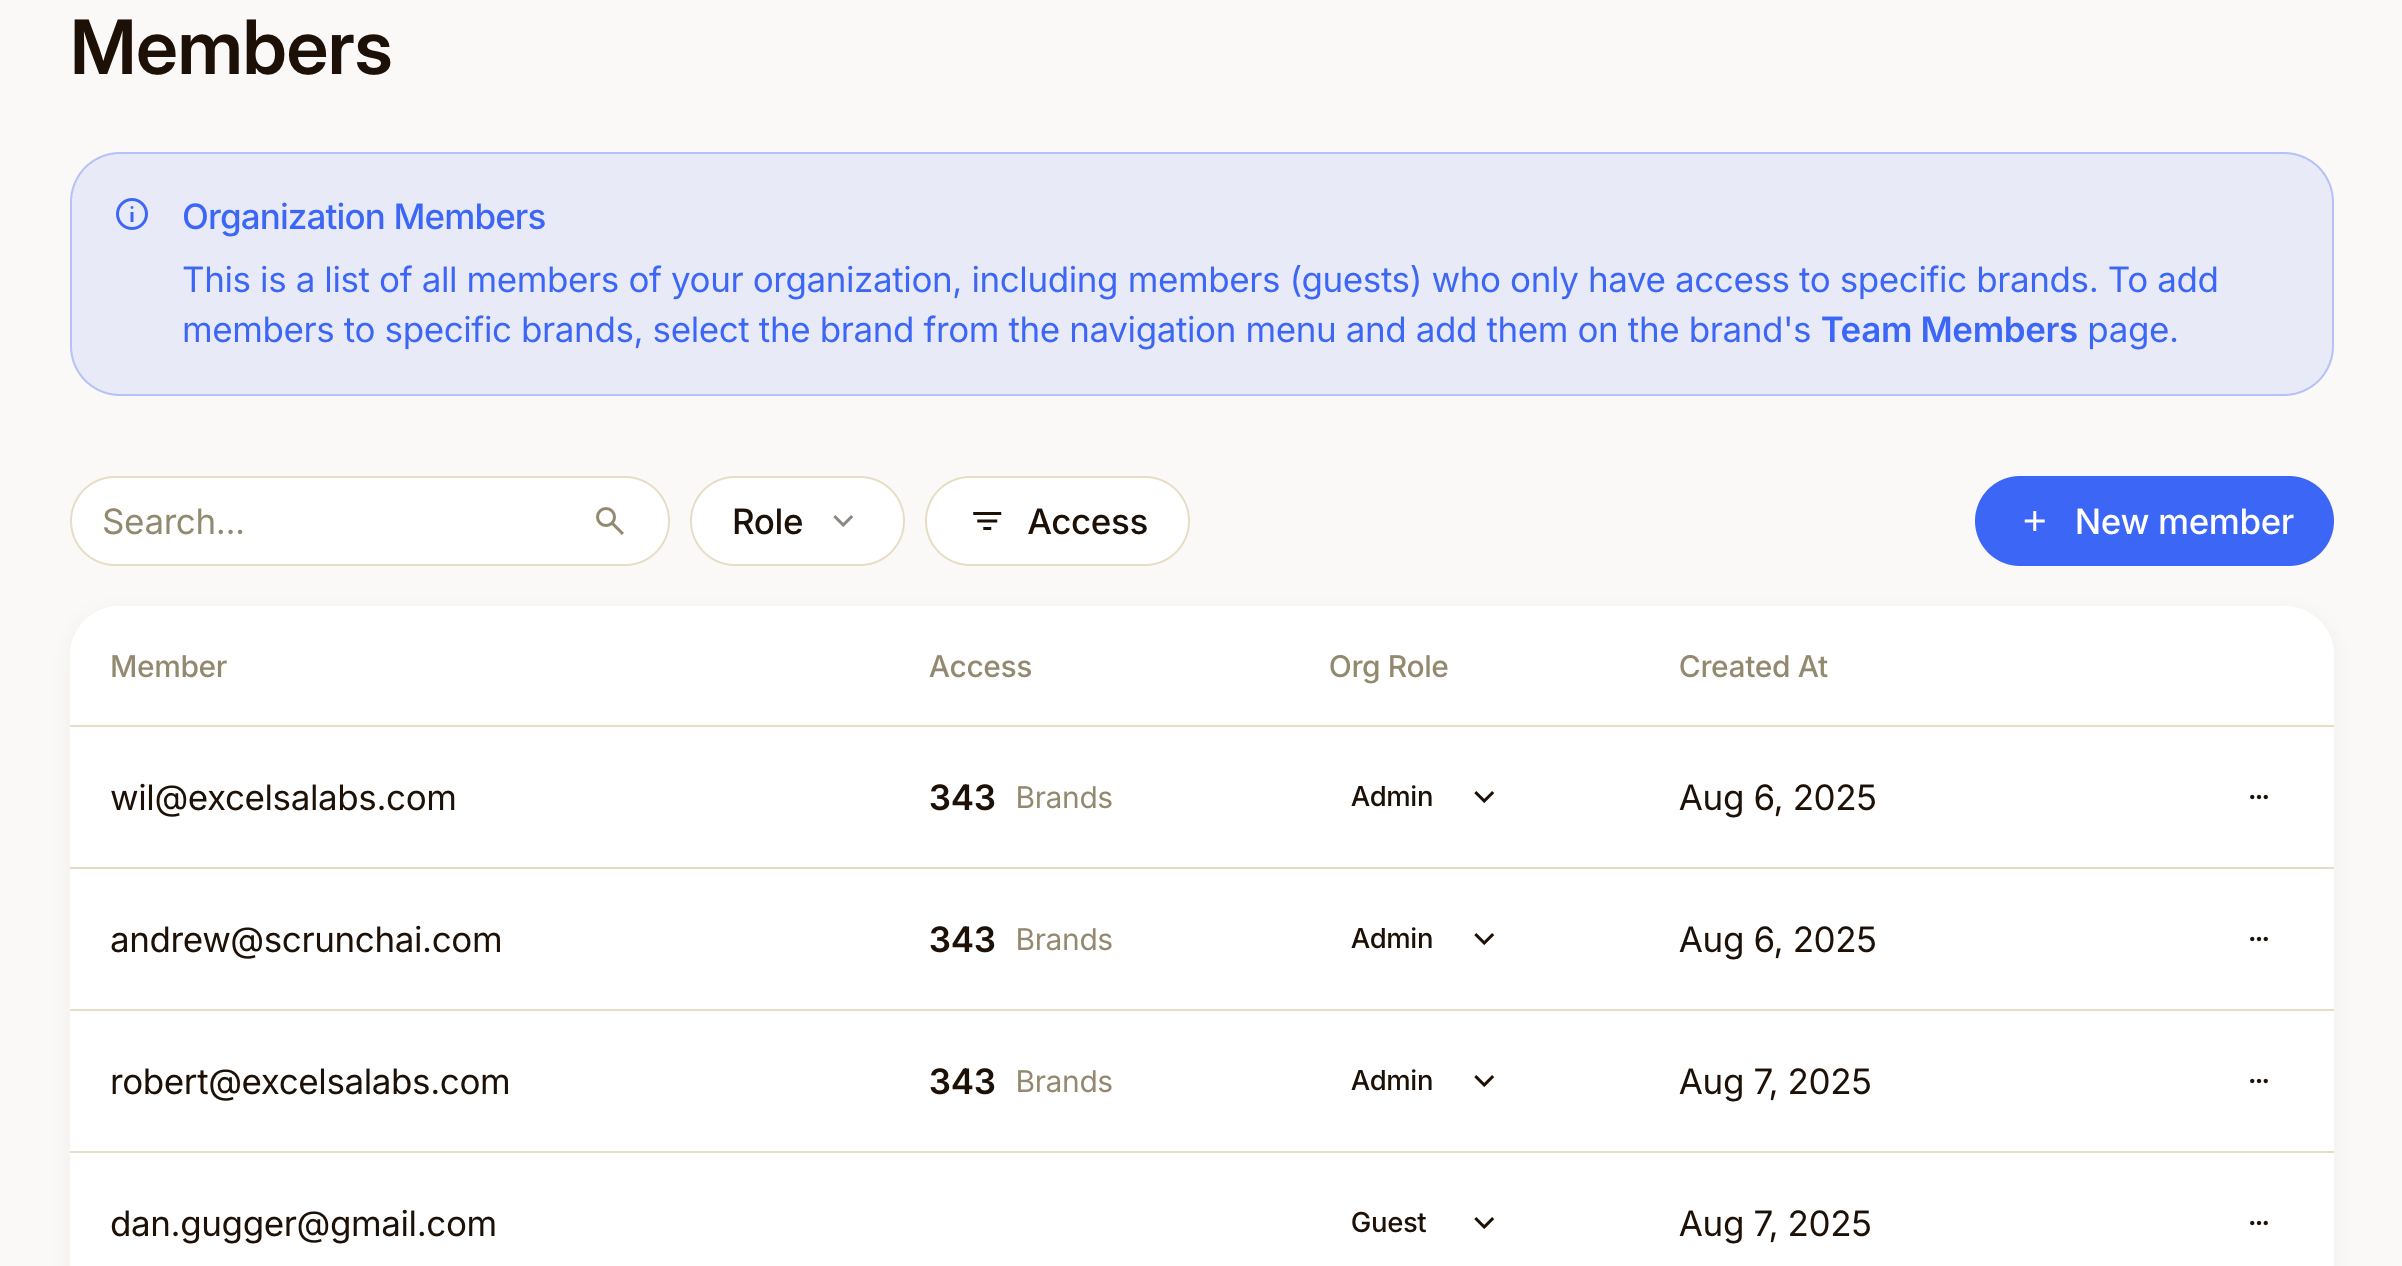Add a New member

2154,521
